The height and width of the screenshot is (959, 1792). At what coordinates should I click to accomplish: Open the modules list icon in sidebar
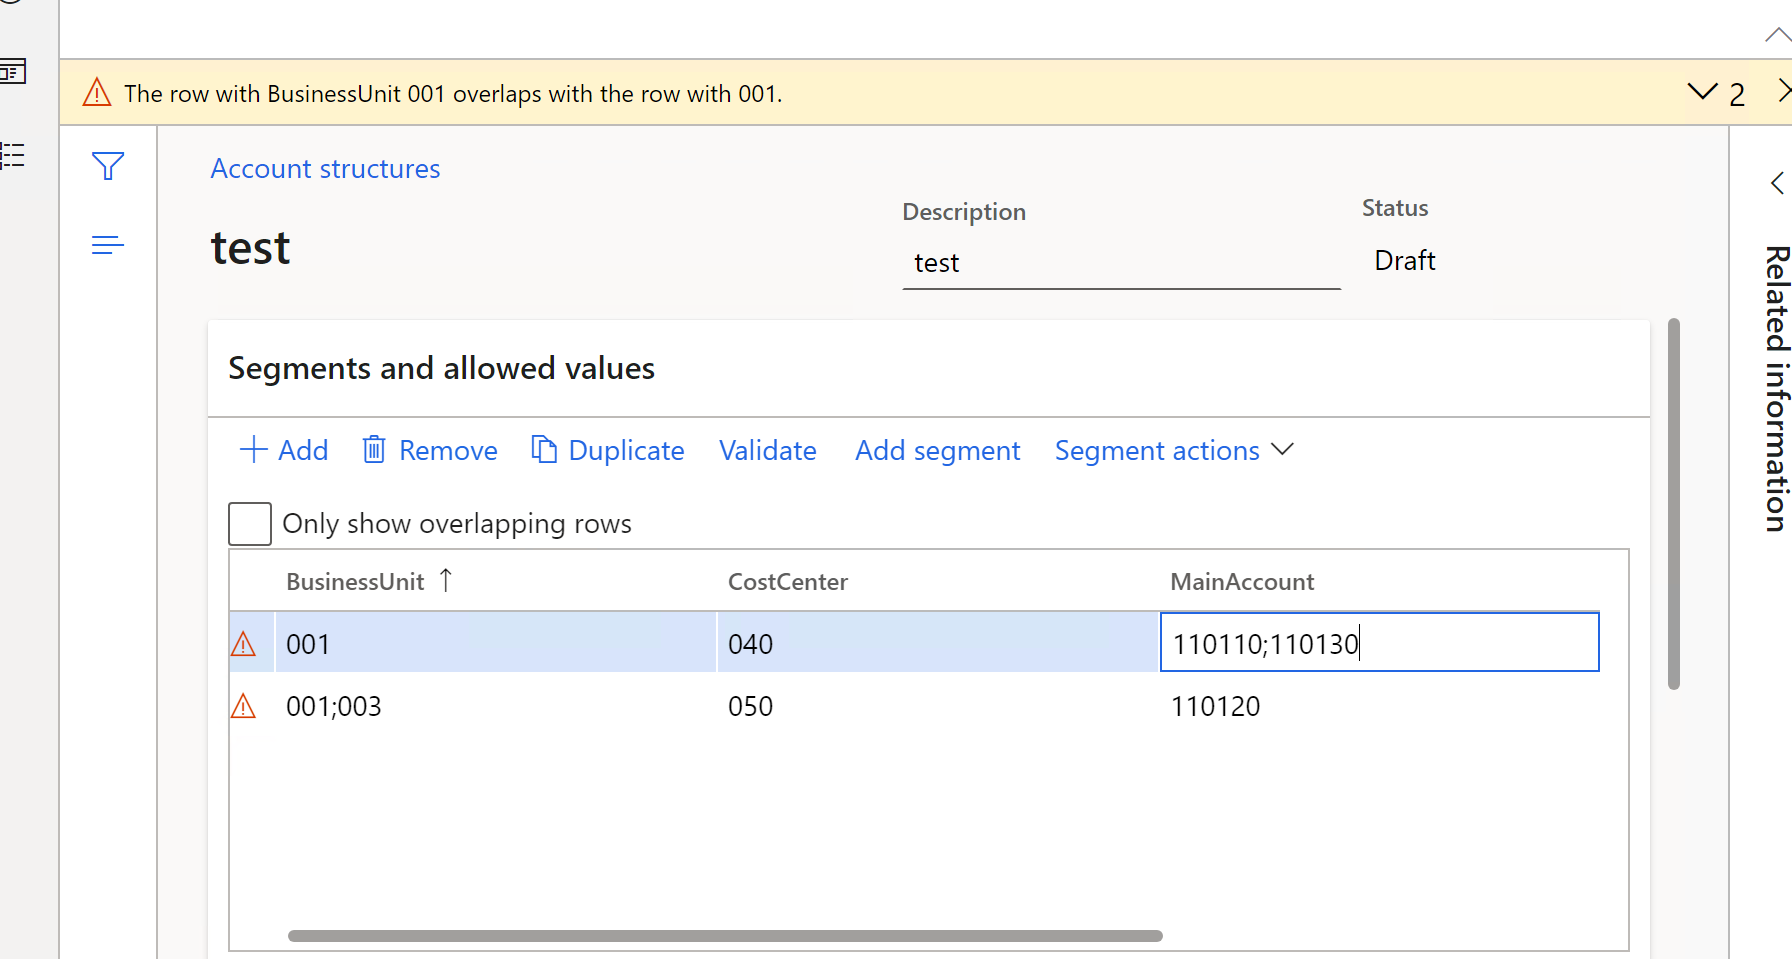pyautogui.click(x=13, y=155)
